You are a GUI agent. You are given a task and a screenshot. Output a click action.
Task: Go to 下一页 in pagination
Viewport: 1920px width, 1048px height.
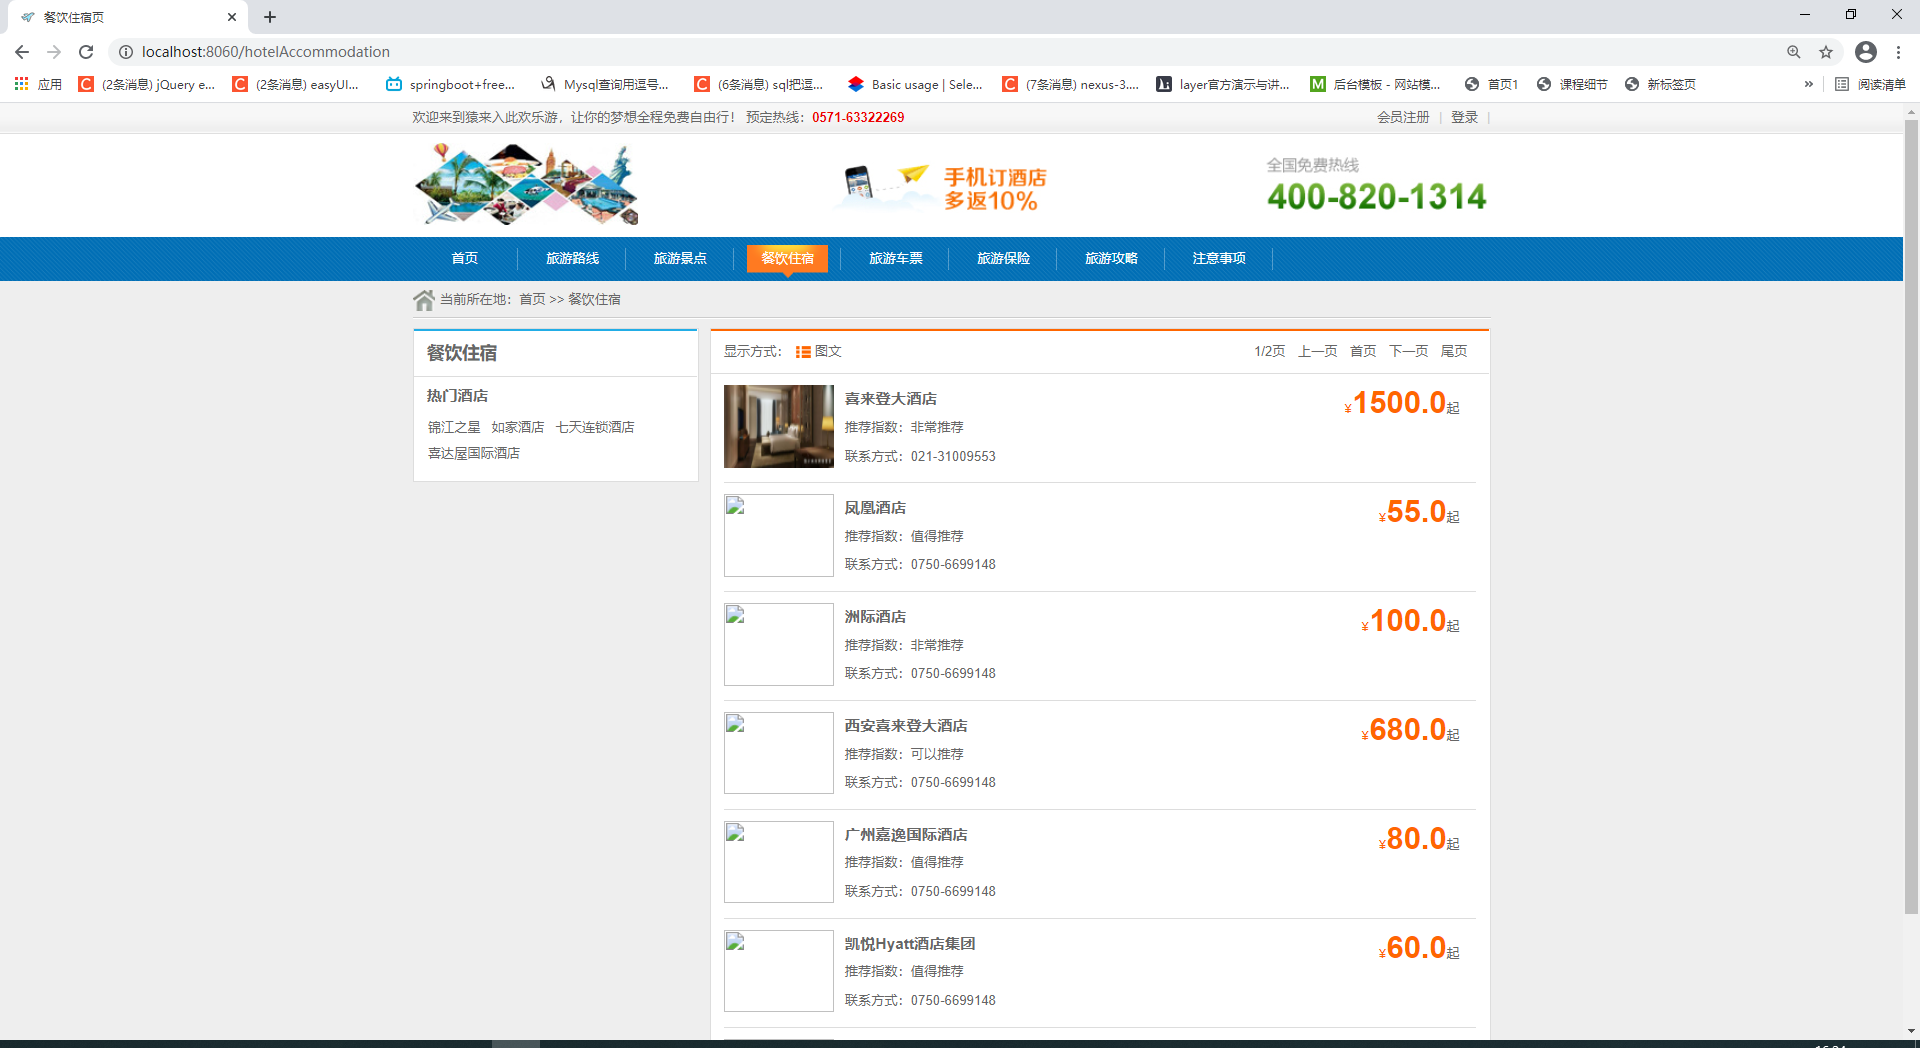click(1408, 351)
